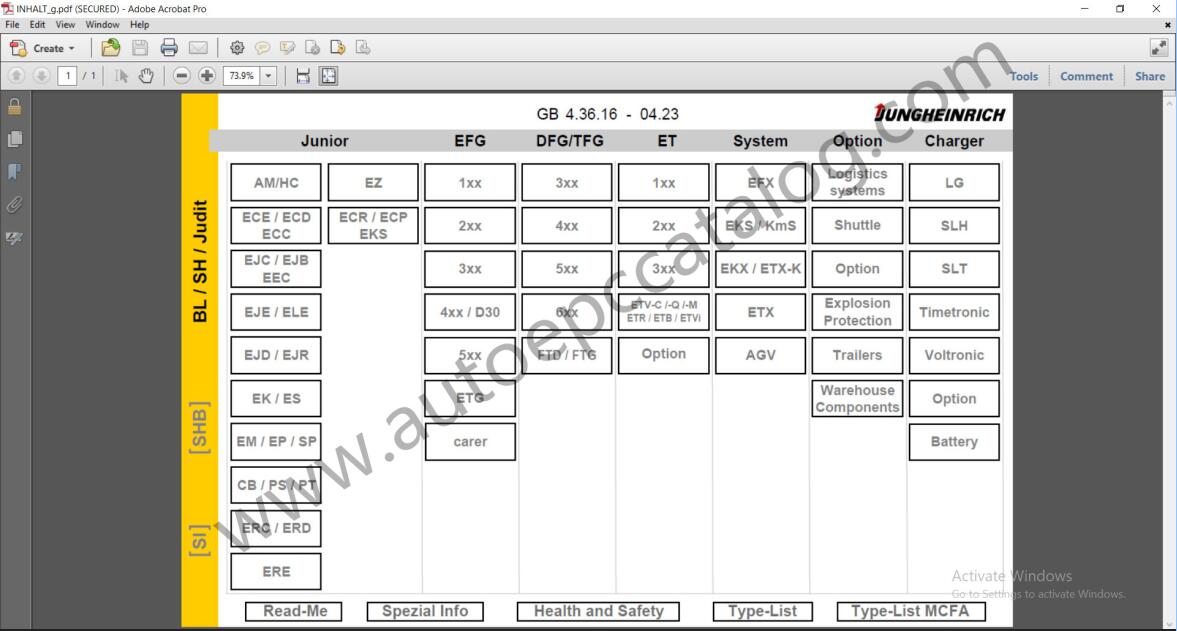Click the ETX system box

(x=760, y=312)
